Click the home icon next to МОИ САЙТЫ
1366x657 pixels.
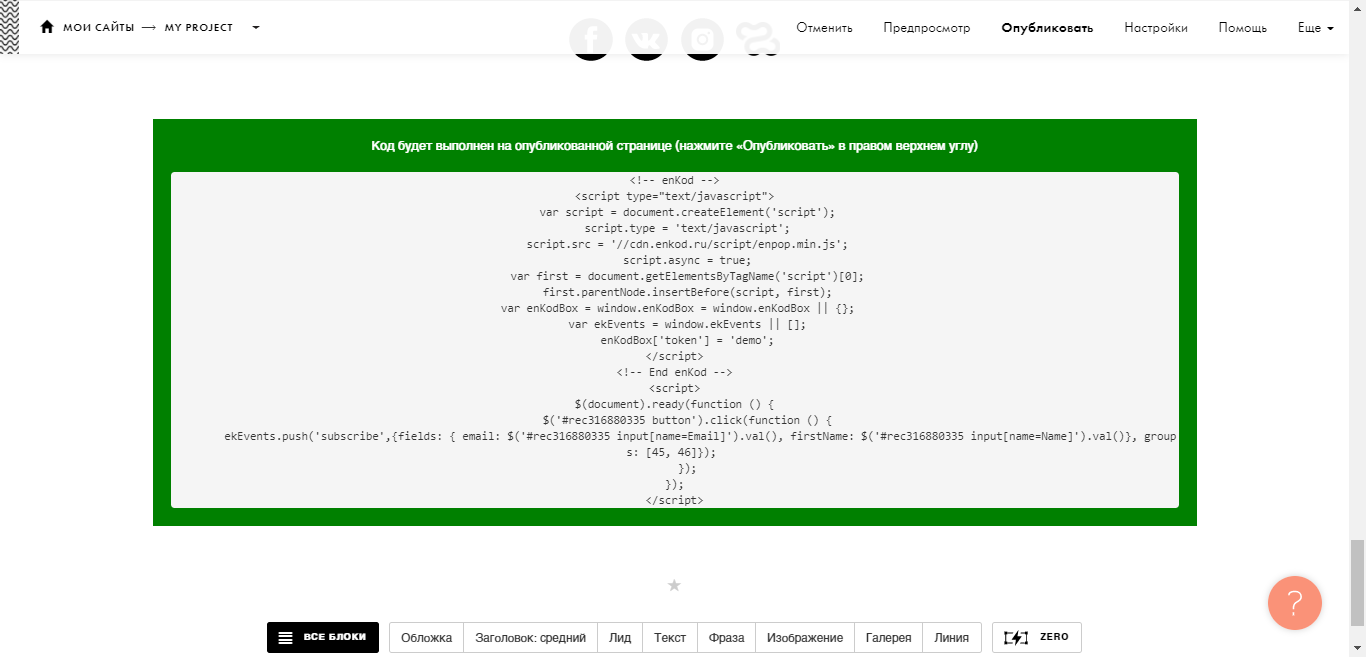(47, 27)
